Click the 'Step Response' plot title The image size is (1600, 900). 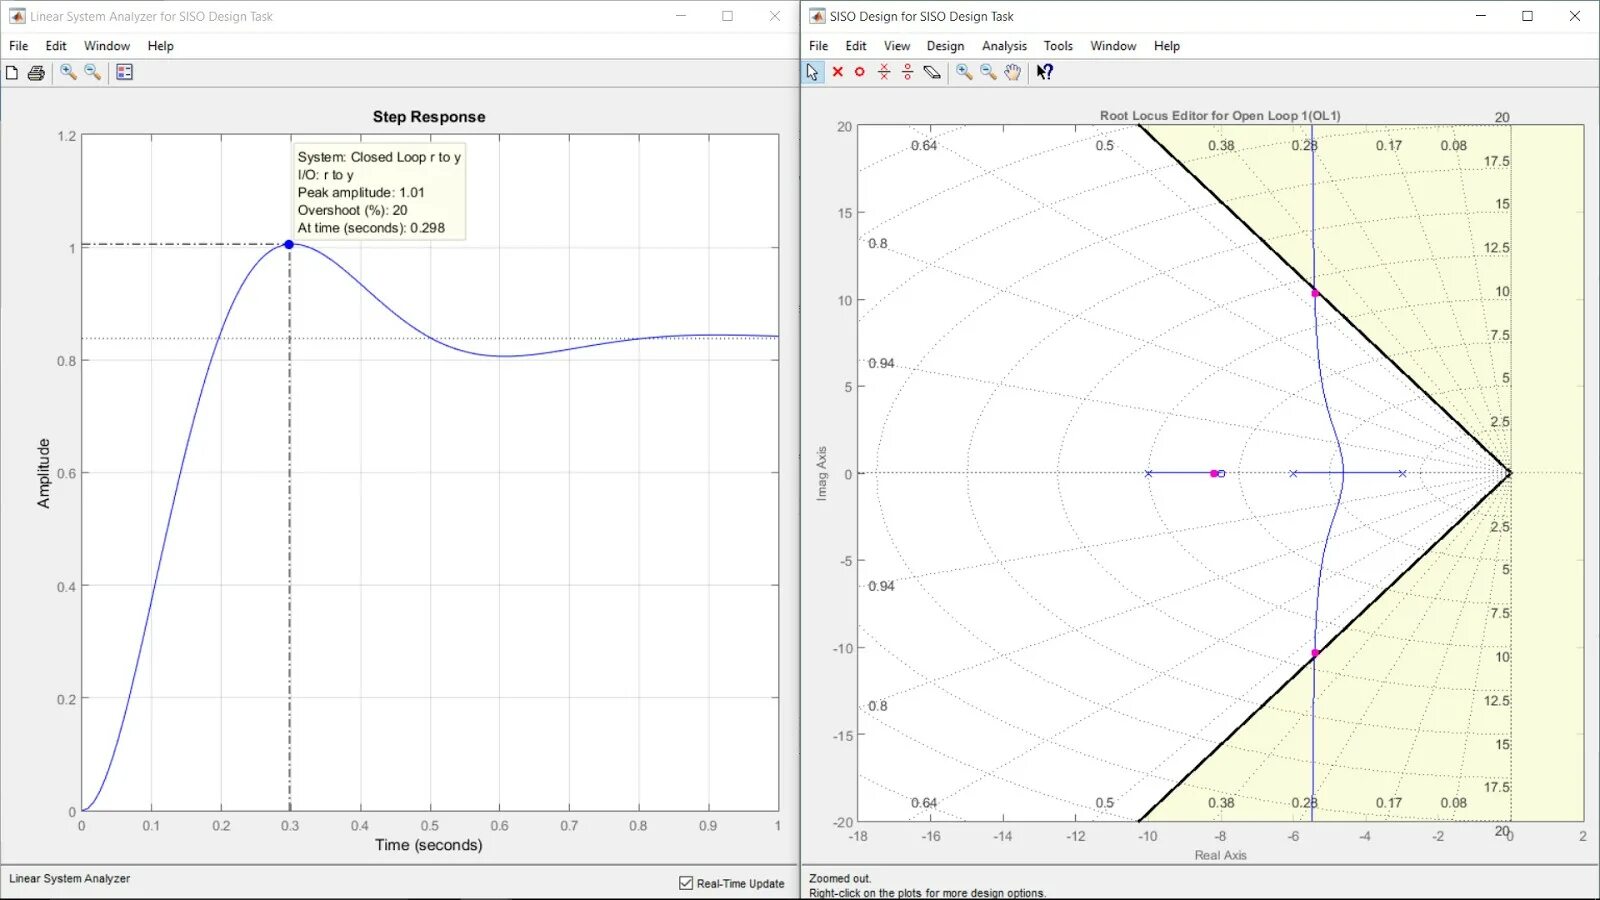[429, 117]
